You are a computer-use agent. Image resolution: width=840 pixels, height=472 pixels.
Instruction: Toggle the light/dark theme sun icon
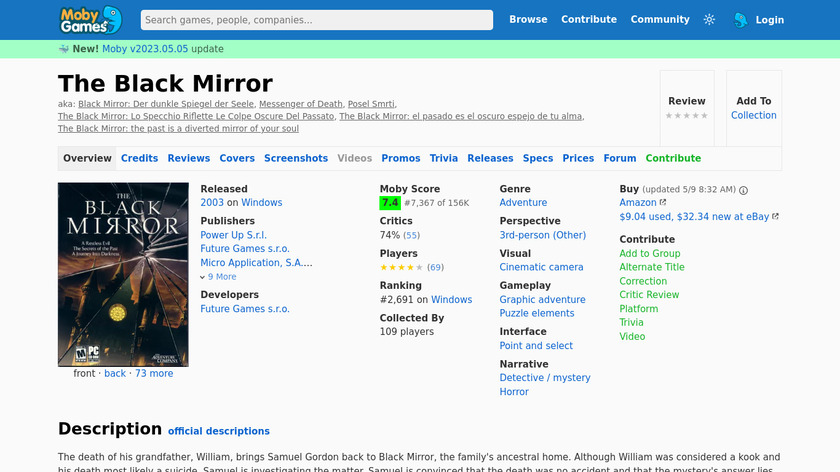709,20
